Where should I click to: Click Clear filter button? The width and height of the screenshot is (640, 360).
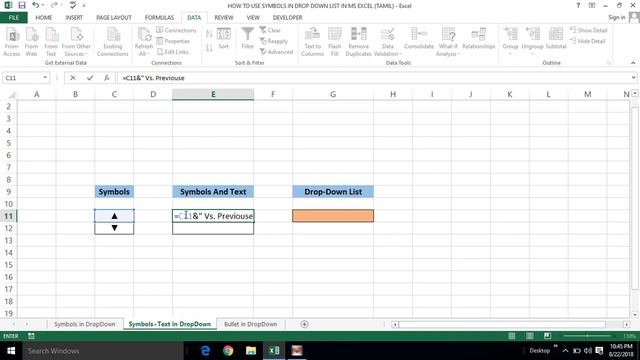click(x=270, y=30)
